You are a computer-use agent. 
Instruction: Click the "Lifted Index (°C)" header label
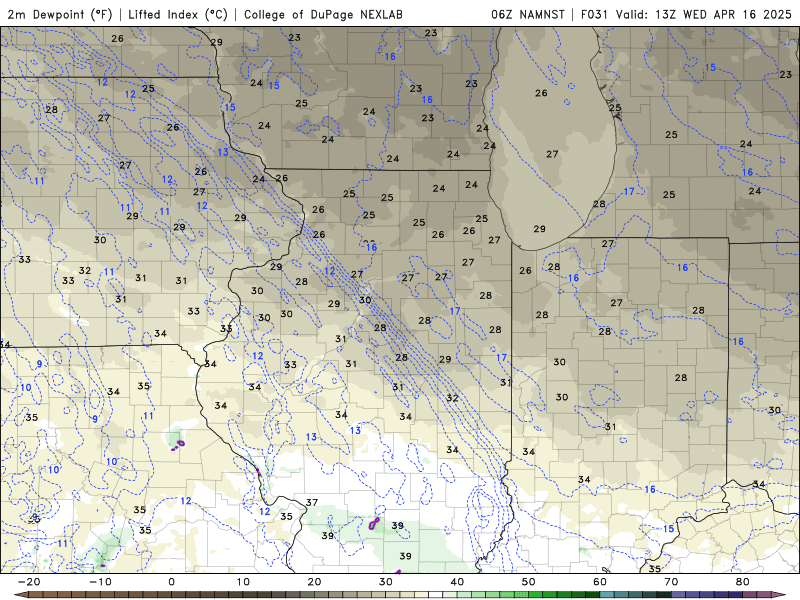pyautogui.click(x=178, y=14)
